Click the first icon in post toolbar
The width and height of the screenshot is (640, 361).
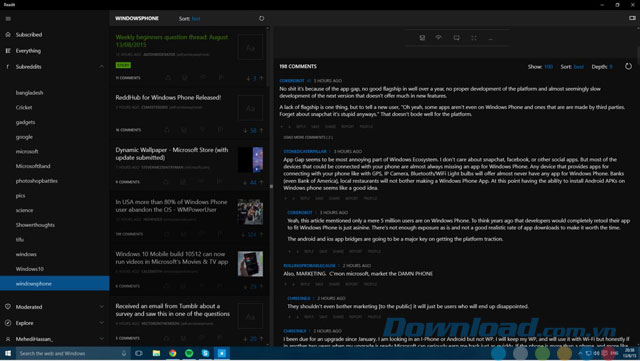click(422, 38)
